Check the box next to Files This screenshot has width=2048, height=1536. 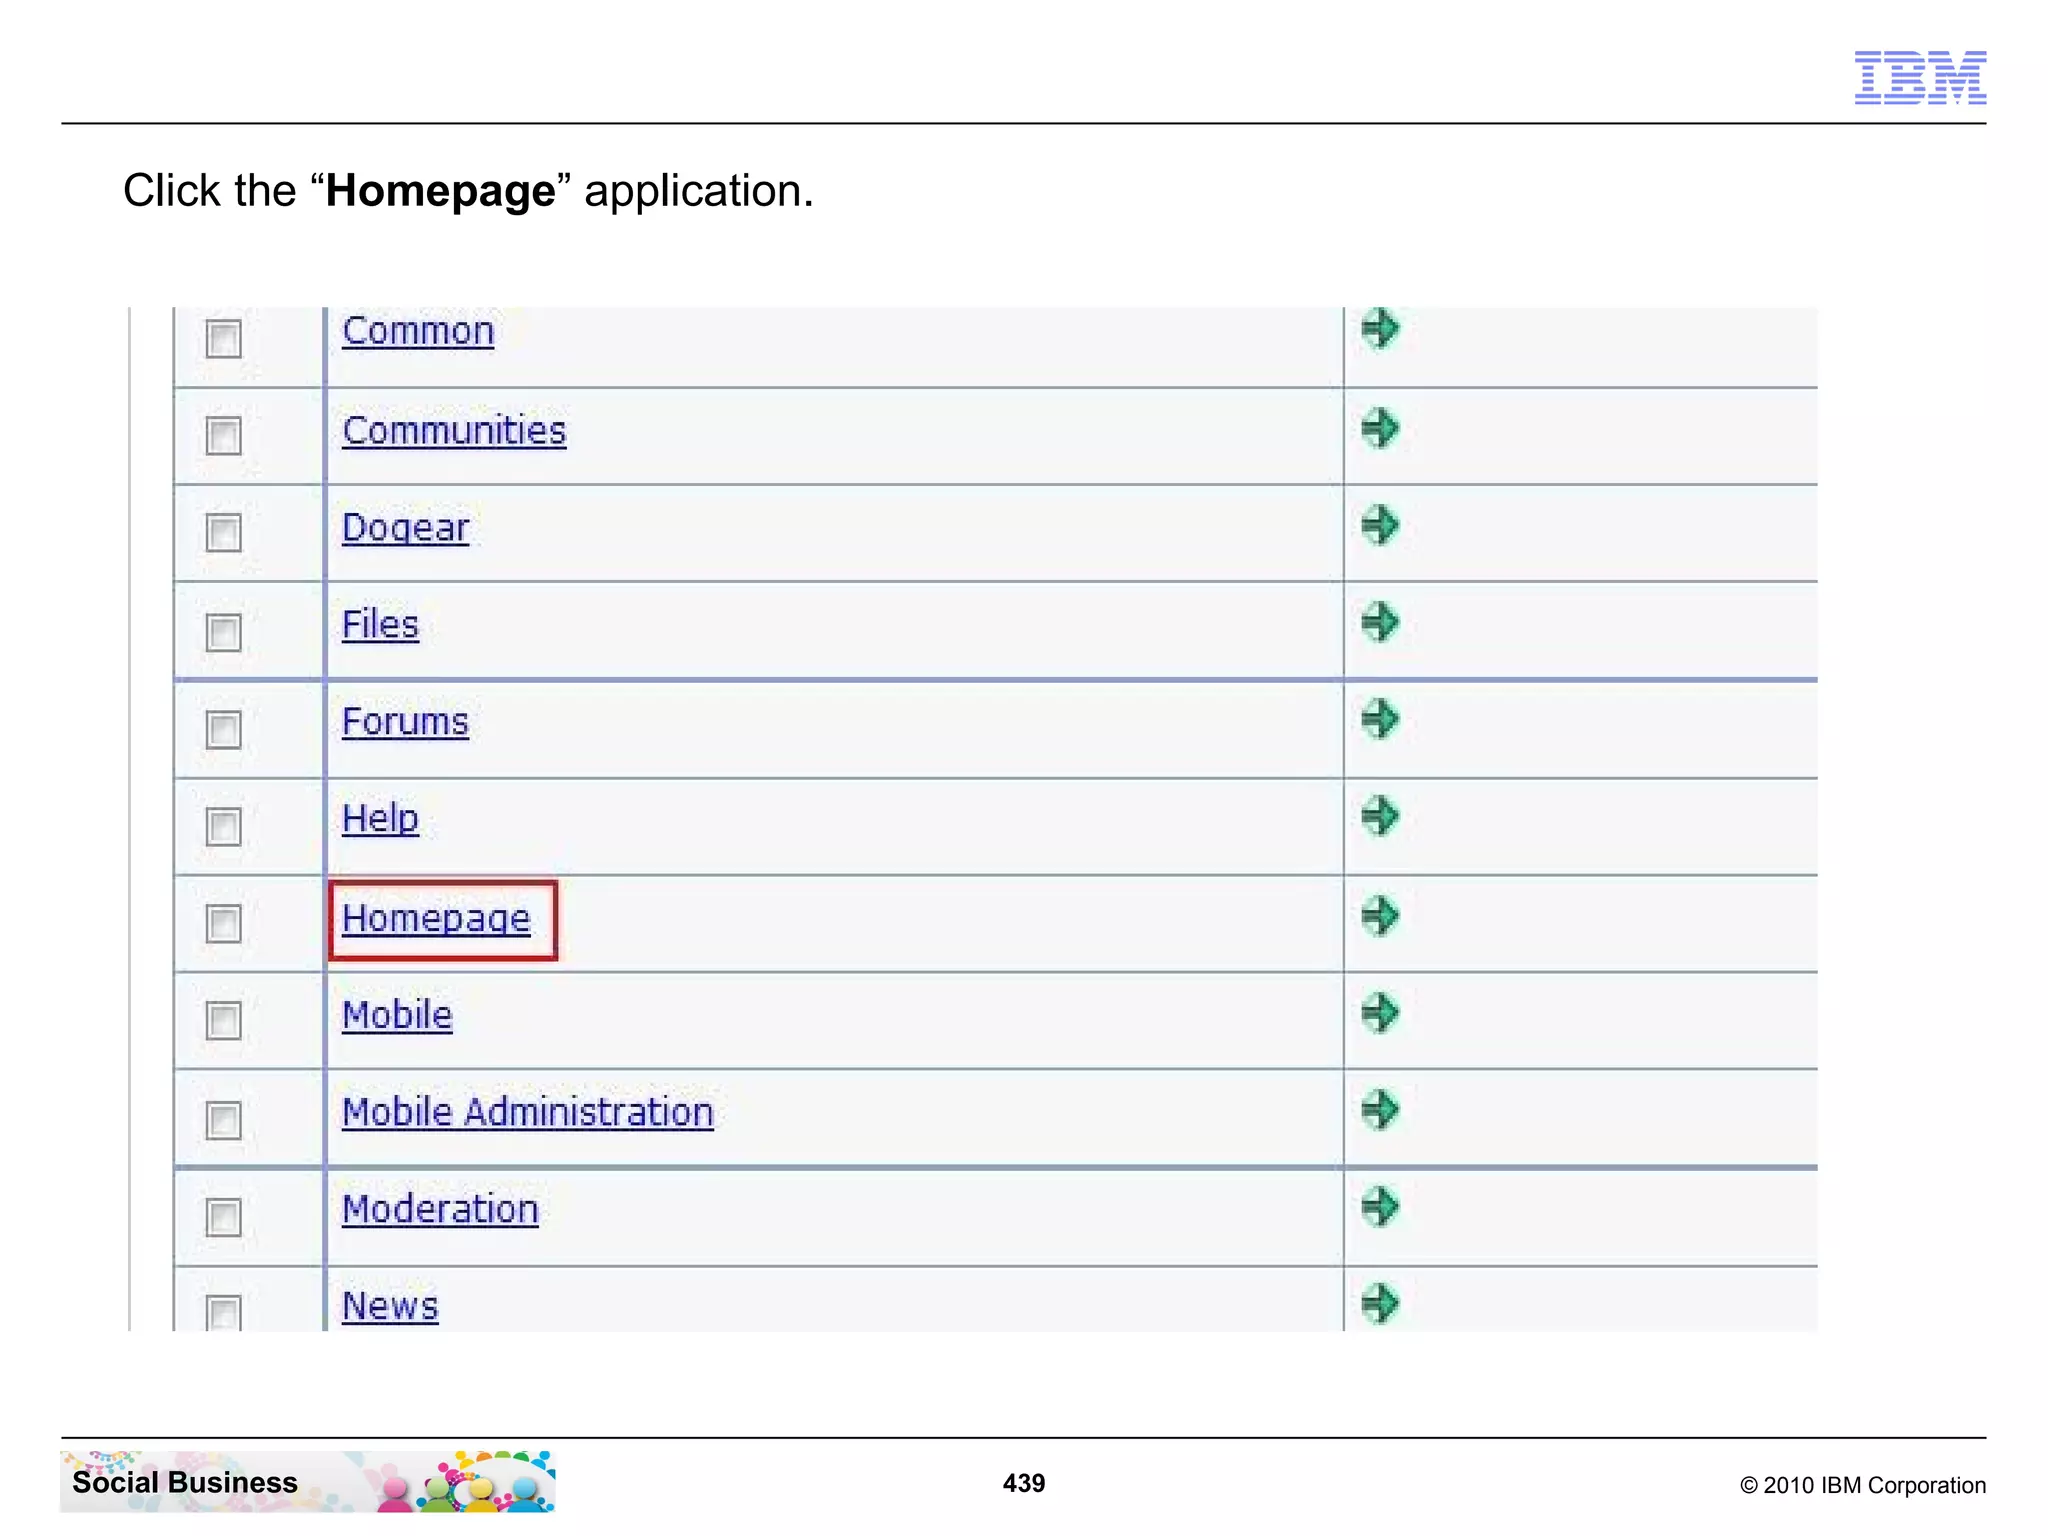(223, 632)
